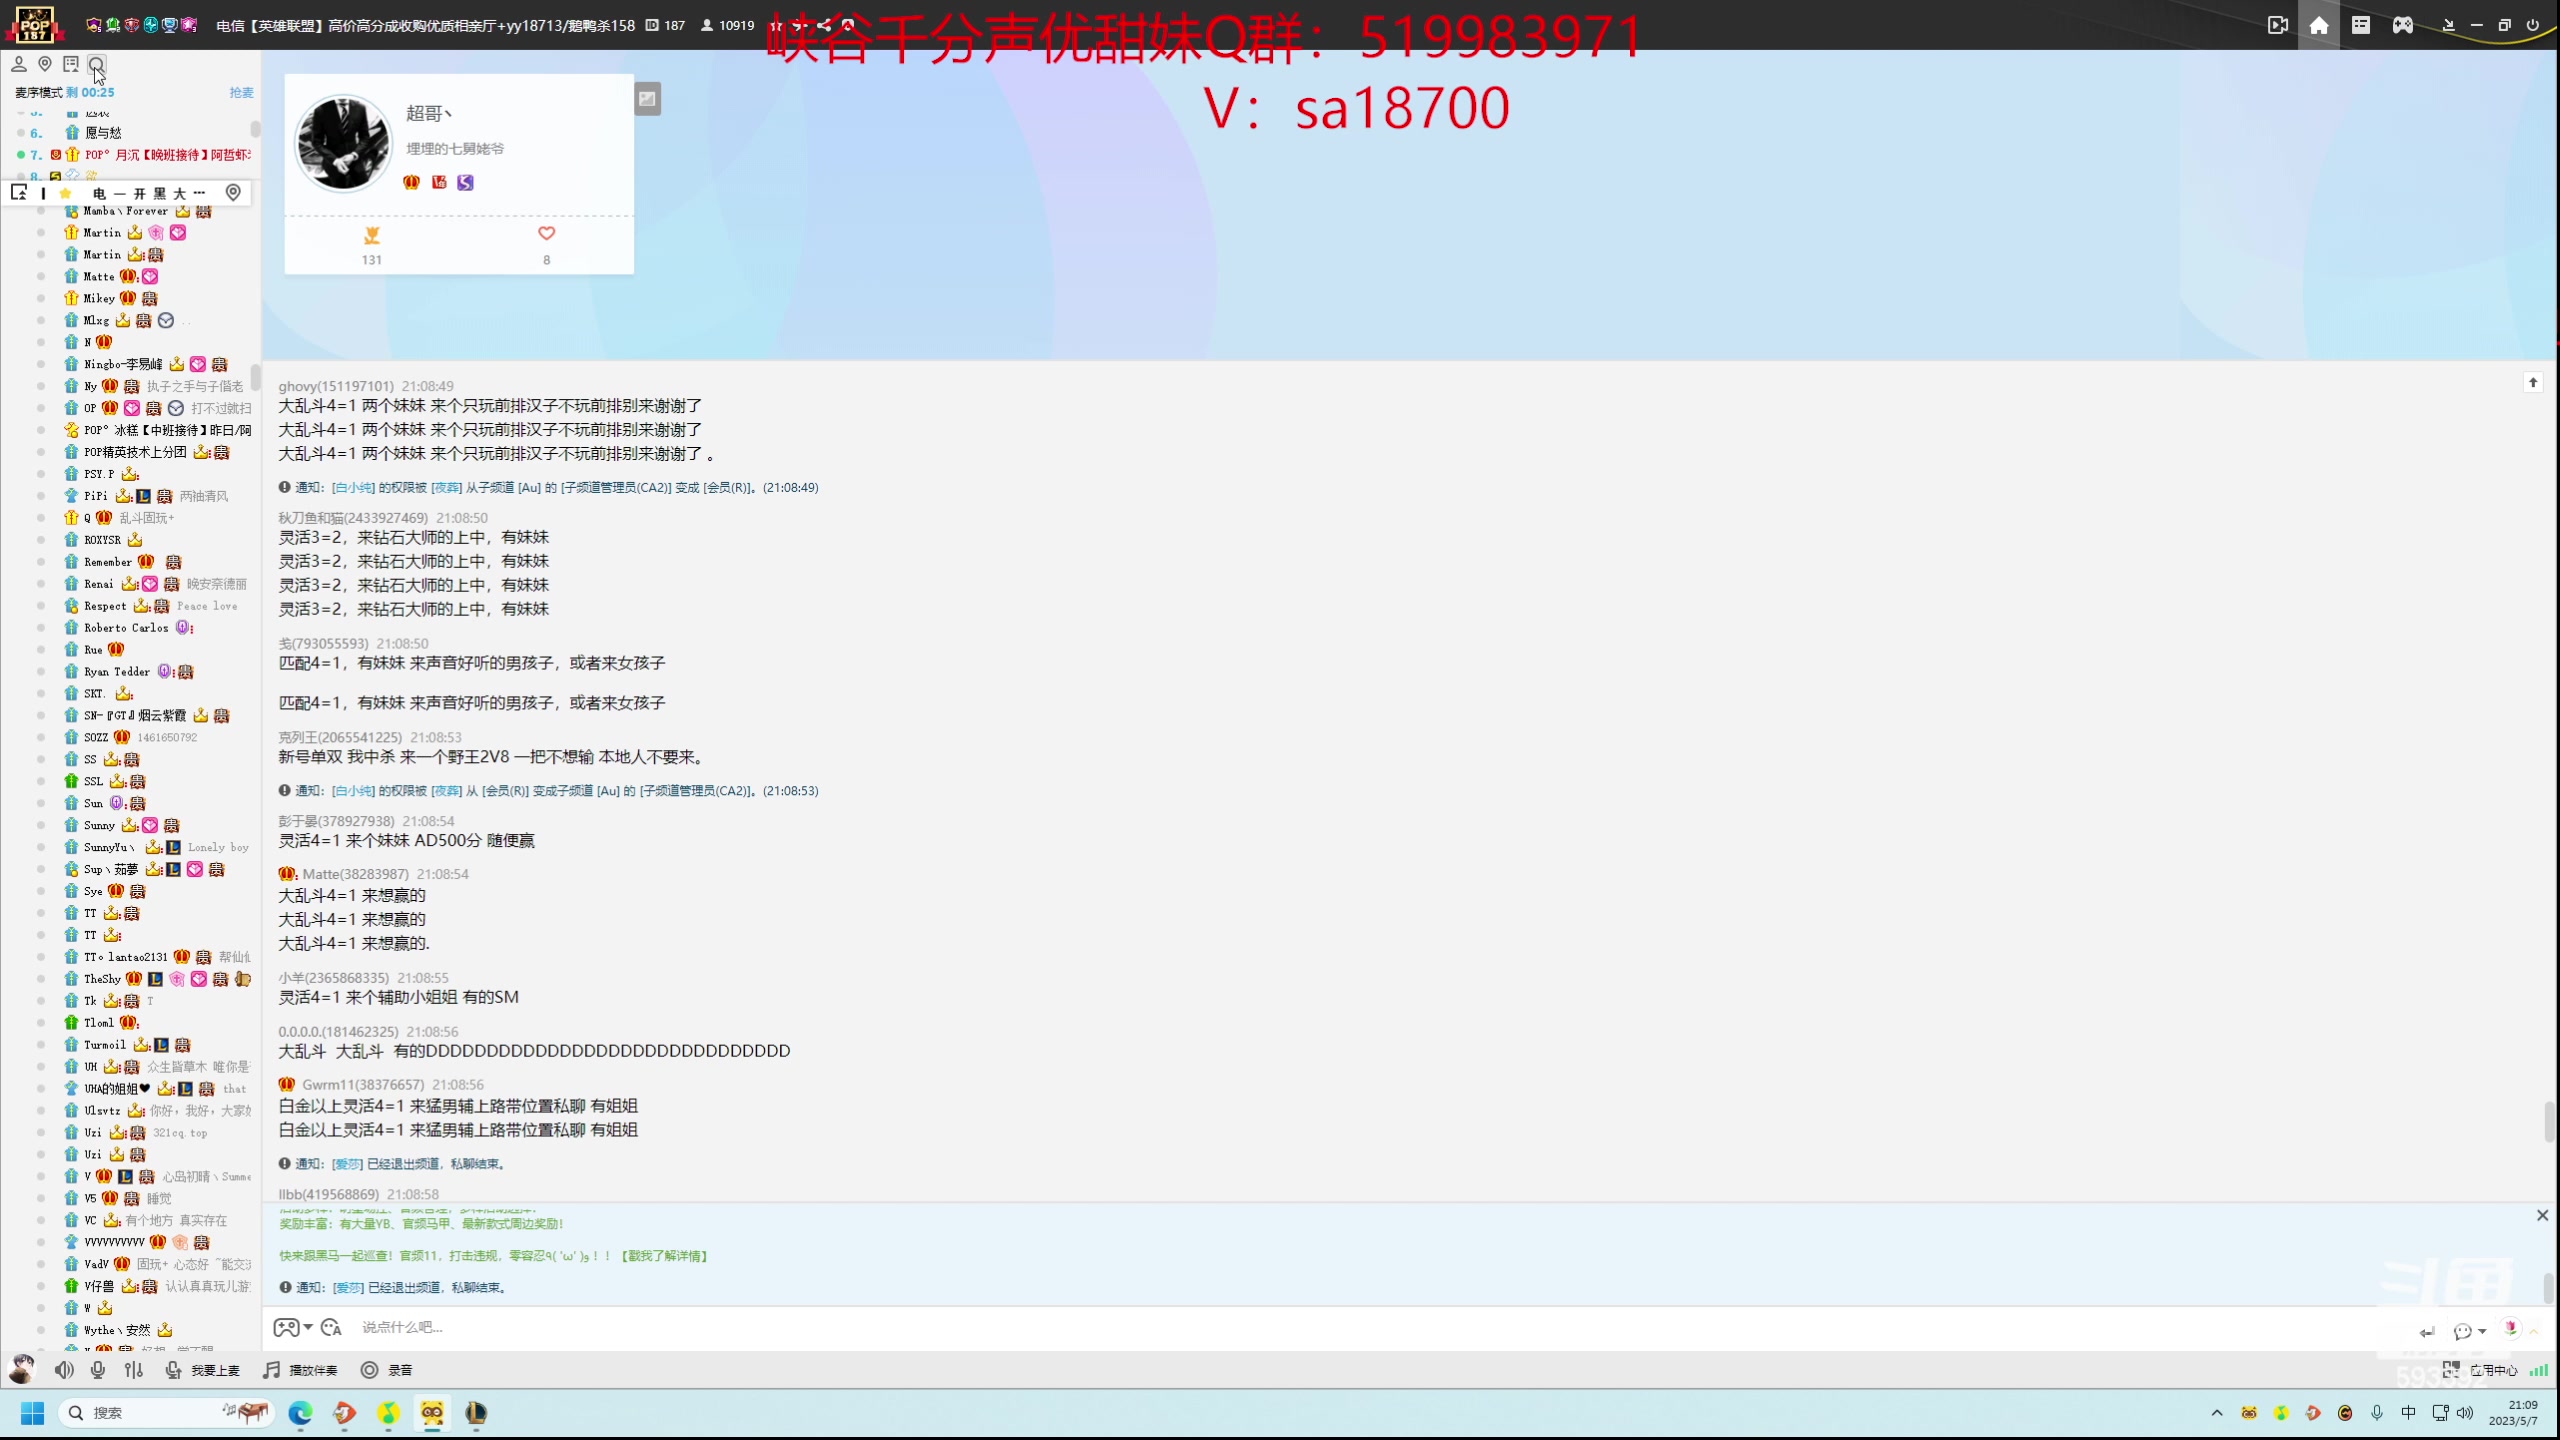The width and height of the screenshot is (2560, 1440).
Task: Open the person icon tab above user list
Action: point(19,64)
